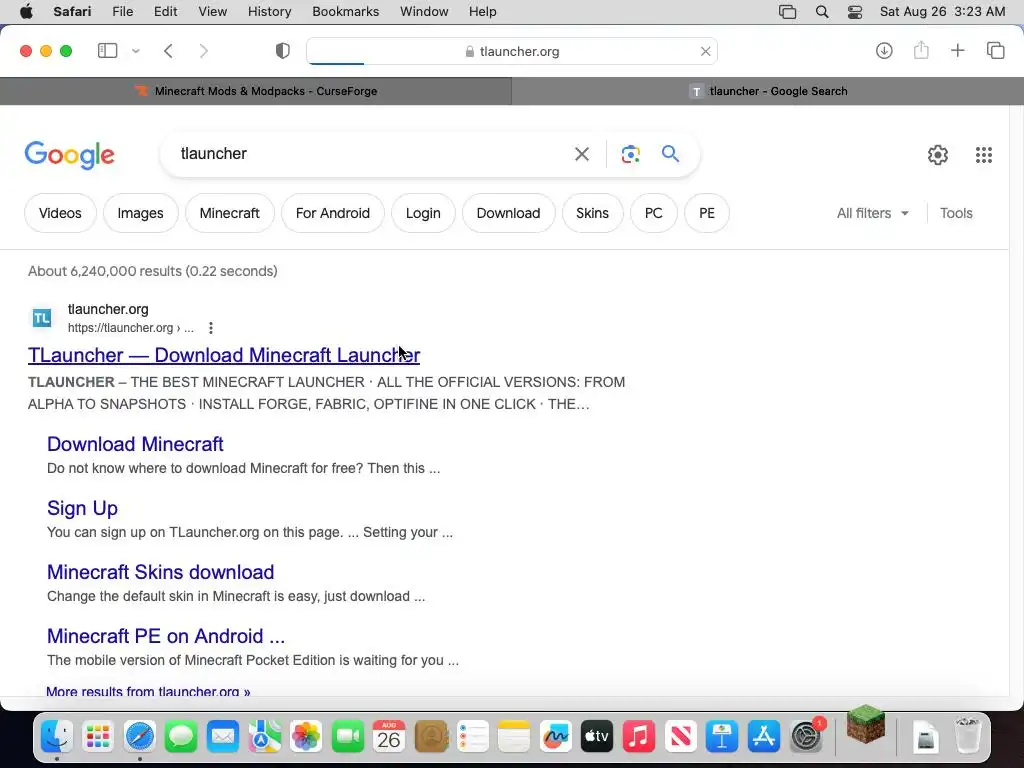Select the Minecraft filter chip

(229, 213)
